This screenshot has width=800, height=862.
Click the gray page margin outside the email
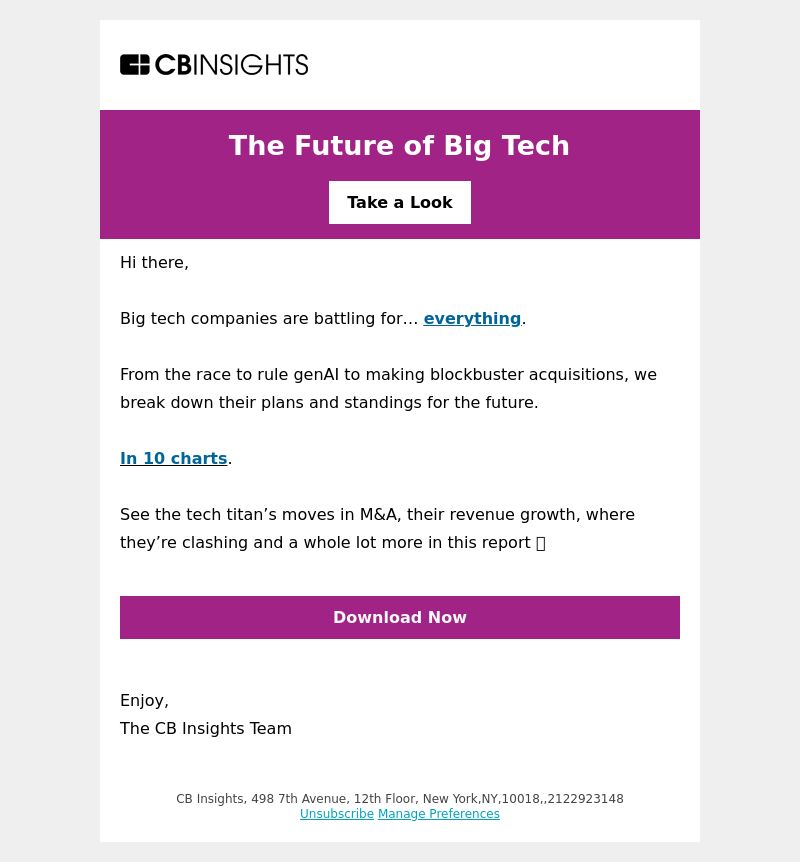[x=49, y=431]
